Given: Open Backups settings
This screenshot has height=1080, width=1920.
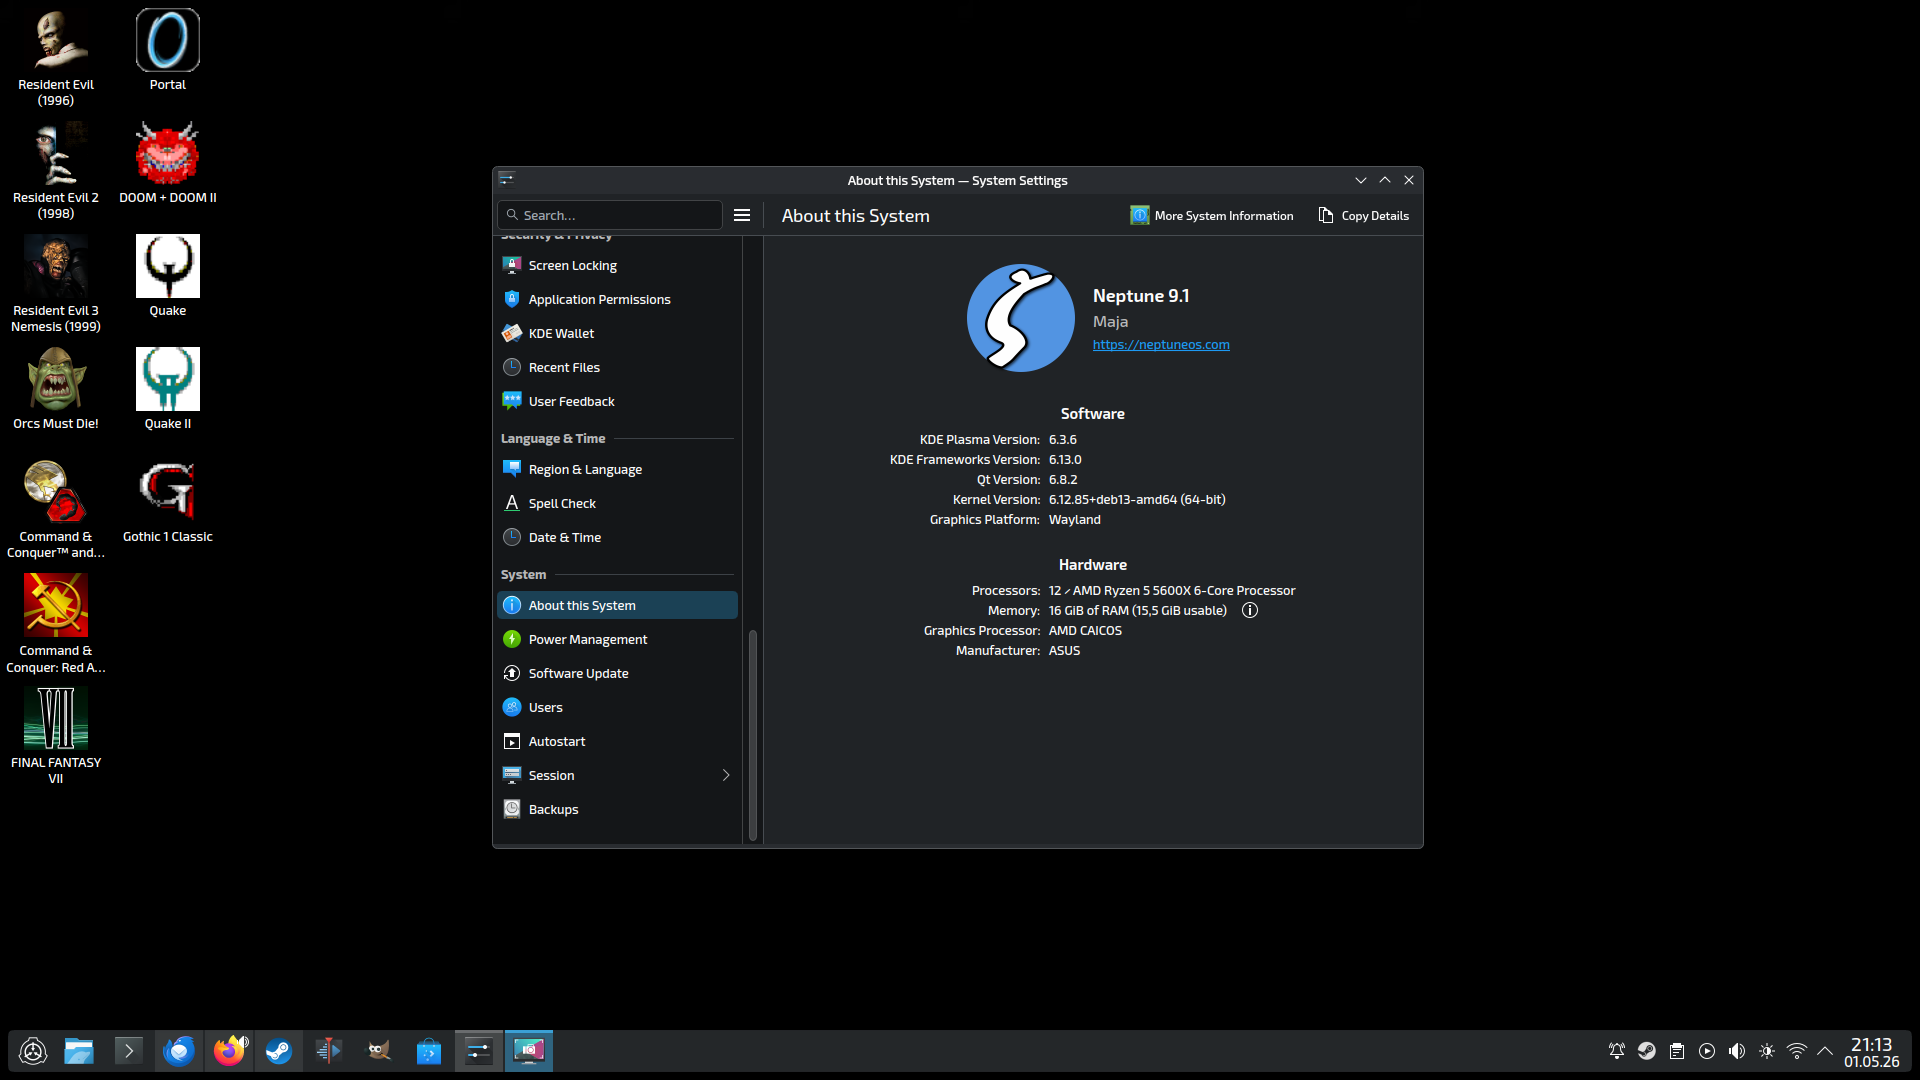Looking at the screenshot, I should click(617, 809).
